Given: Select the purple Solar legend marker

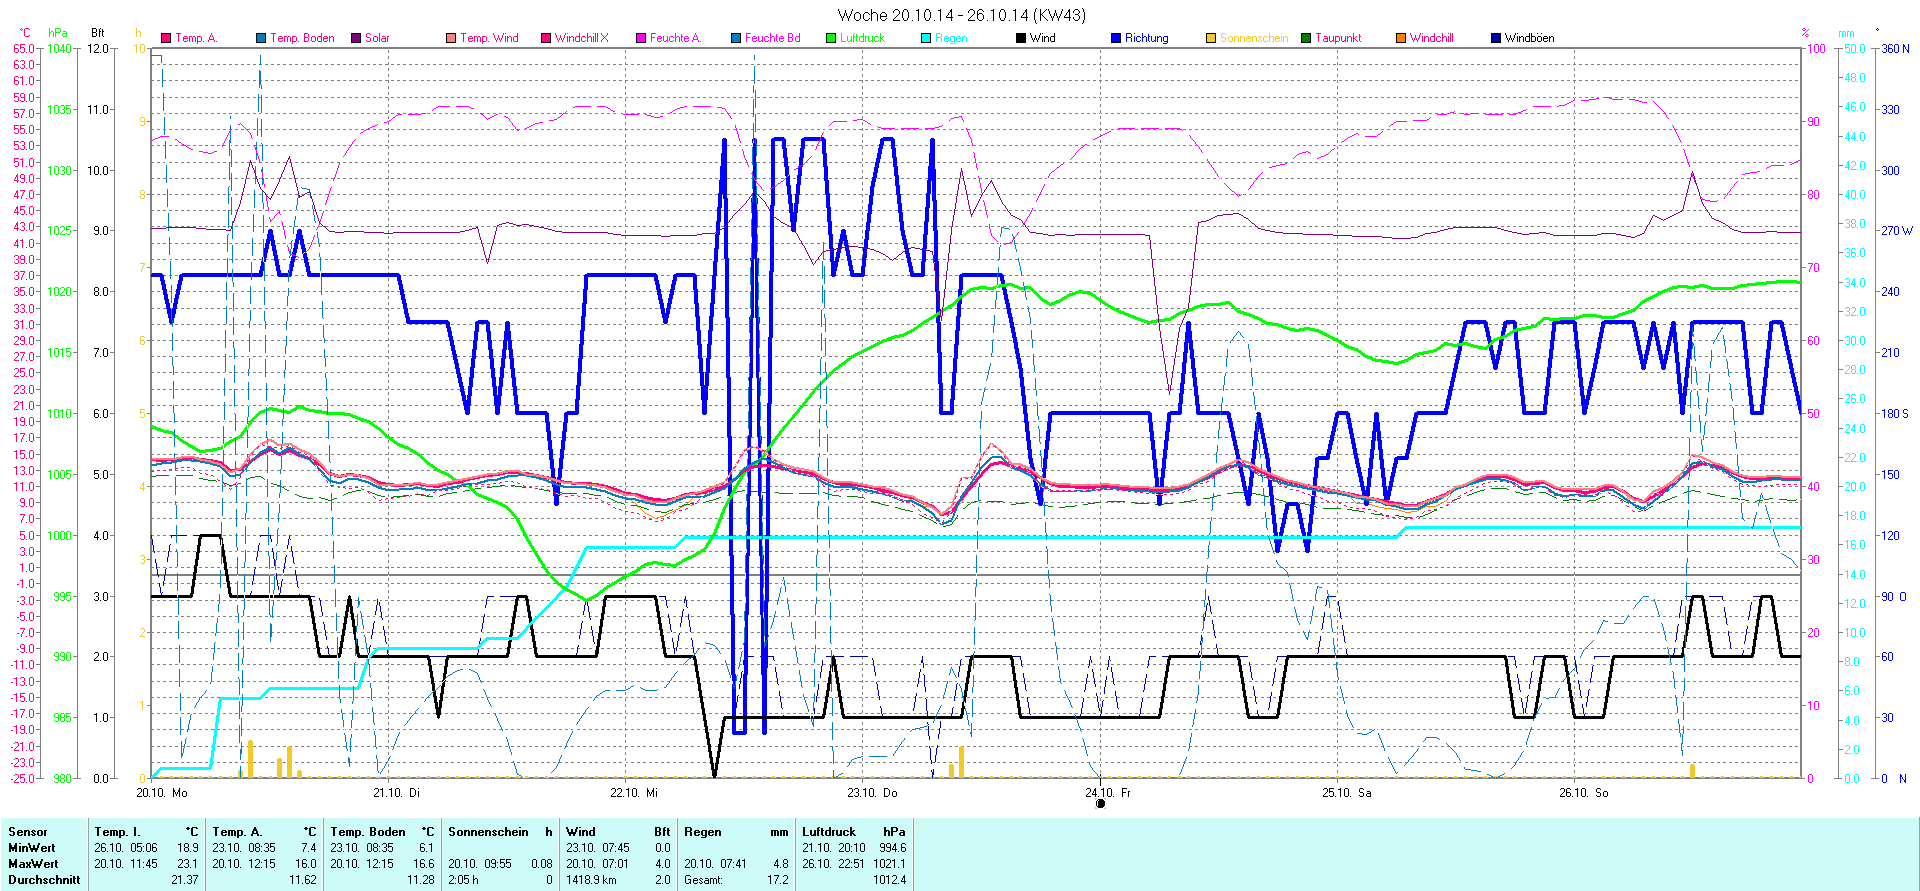Looking at the screenshot, I should coord(356,38).
